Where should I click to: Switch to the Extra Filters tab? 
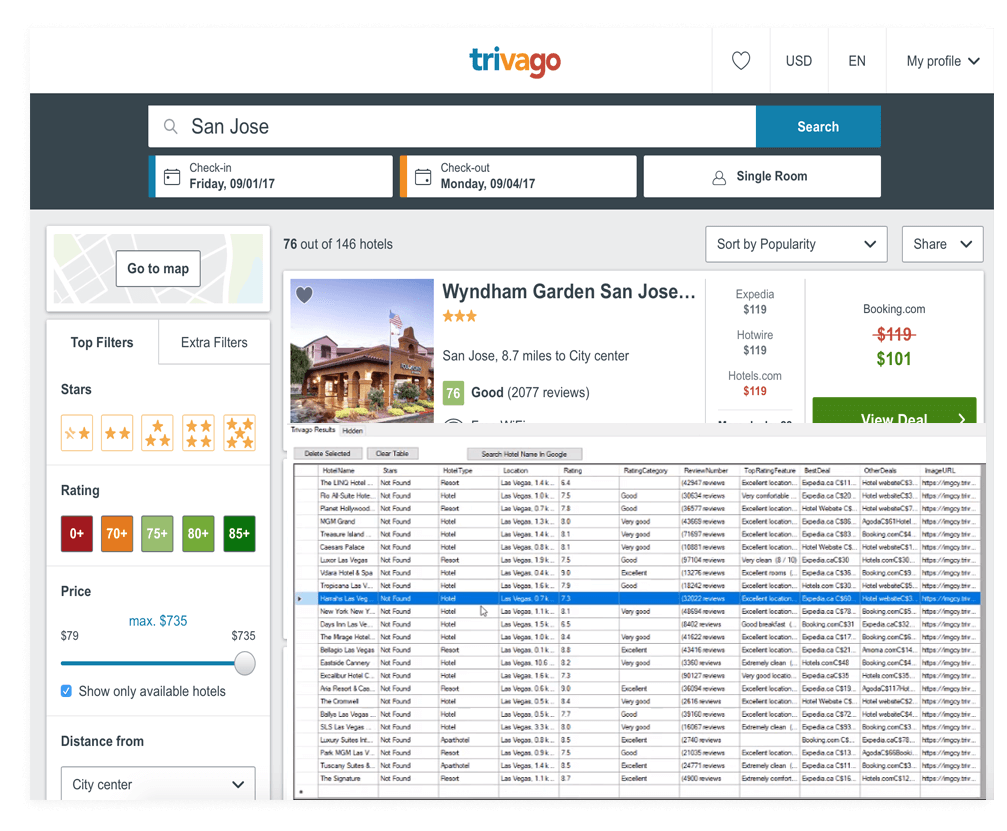point(214,342)
